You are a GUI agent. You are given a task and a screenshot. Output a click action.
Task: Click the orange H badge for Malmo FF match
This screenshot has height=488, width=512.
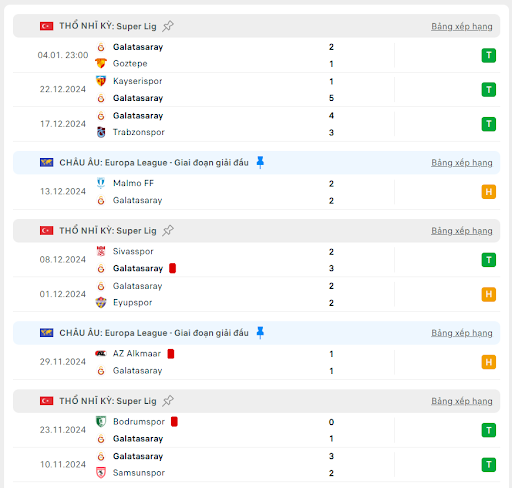pyautogui.click(x=489, y=192)
